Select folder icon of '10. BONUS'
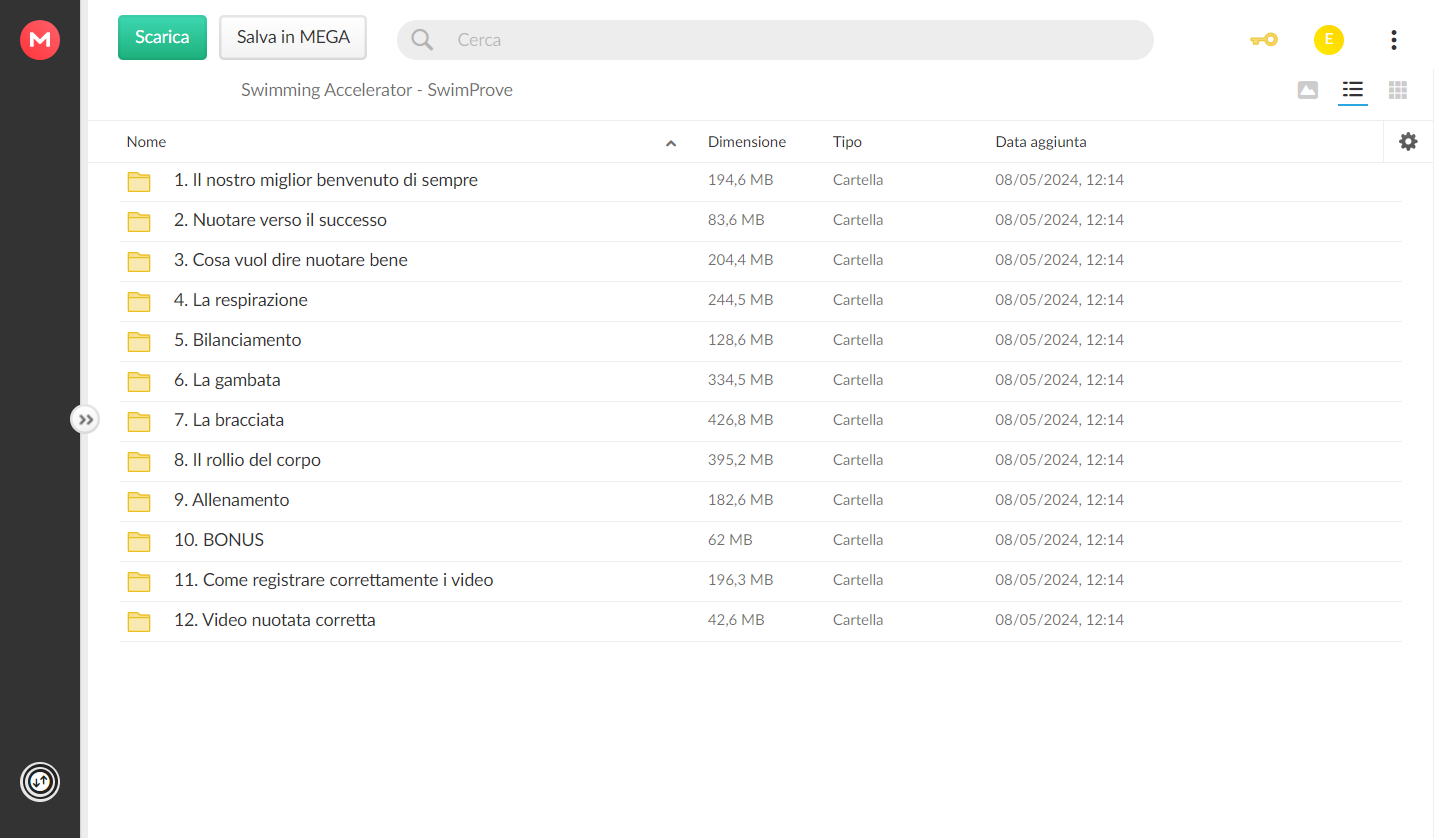1434x838 pixels. coord(139,541)
